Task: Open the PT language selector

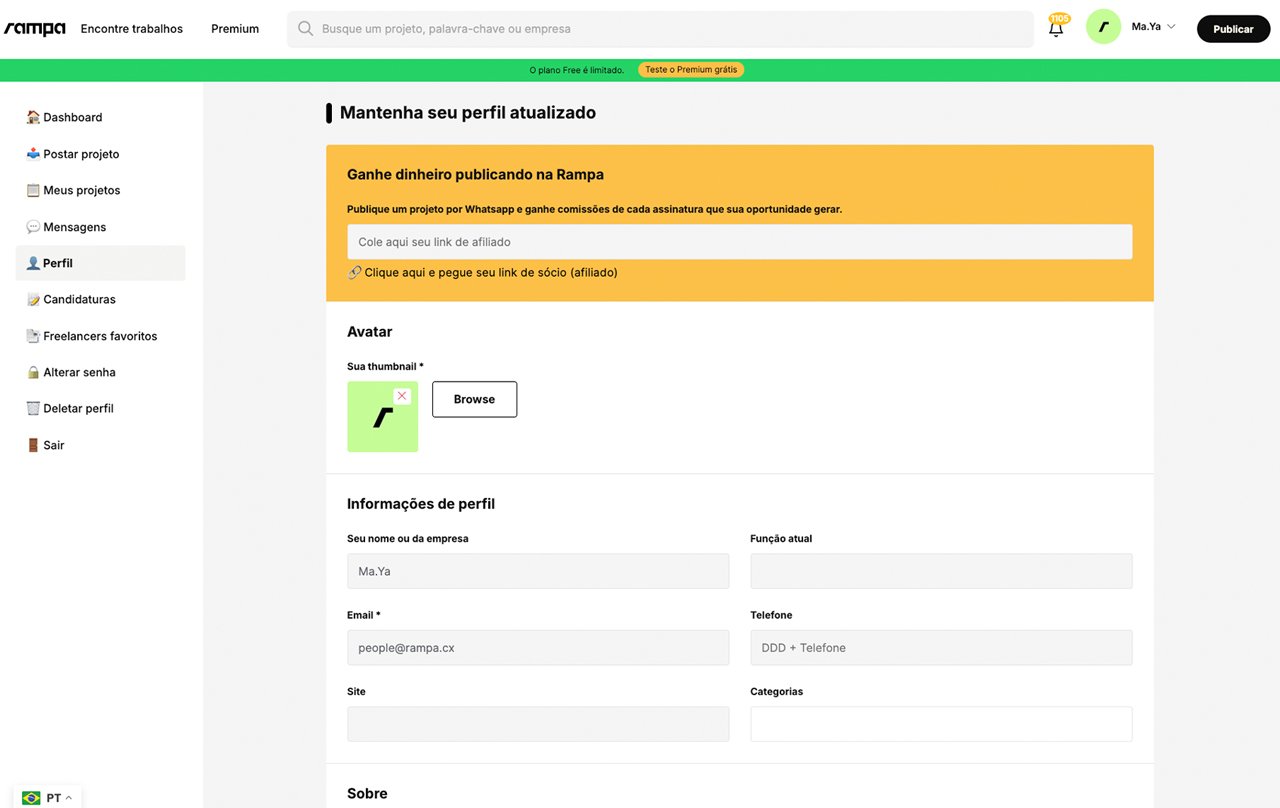Action: (x=47, y=797)
